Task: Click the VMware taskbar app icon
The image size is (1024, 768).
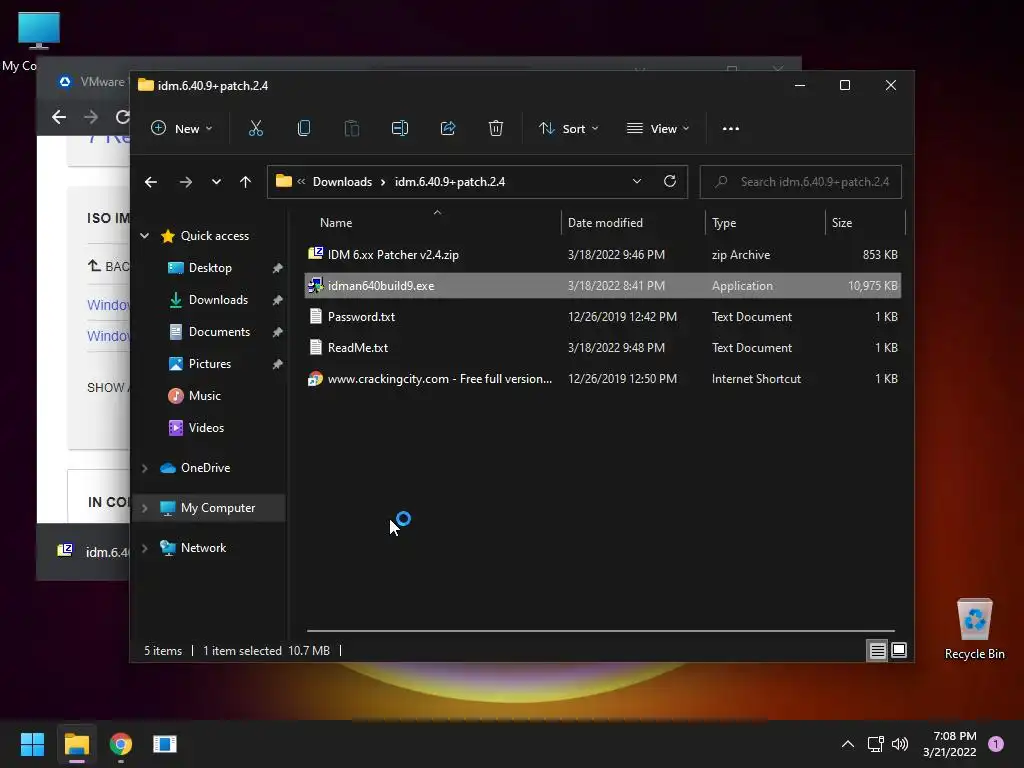Action: tap(165, 744)
